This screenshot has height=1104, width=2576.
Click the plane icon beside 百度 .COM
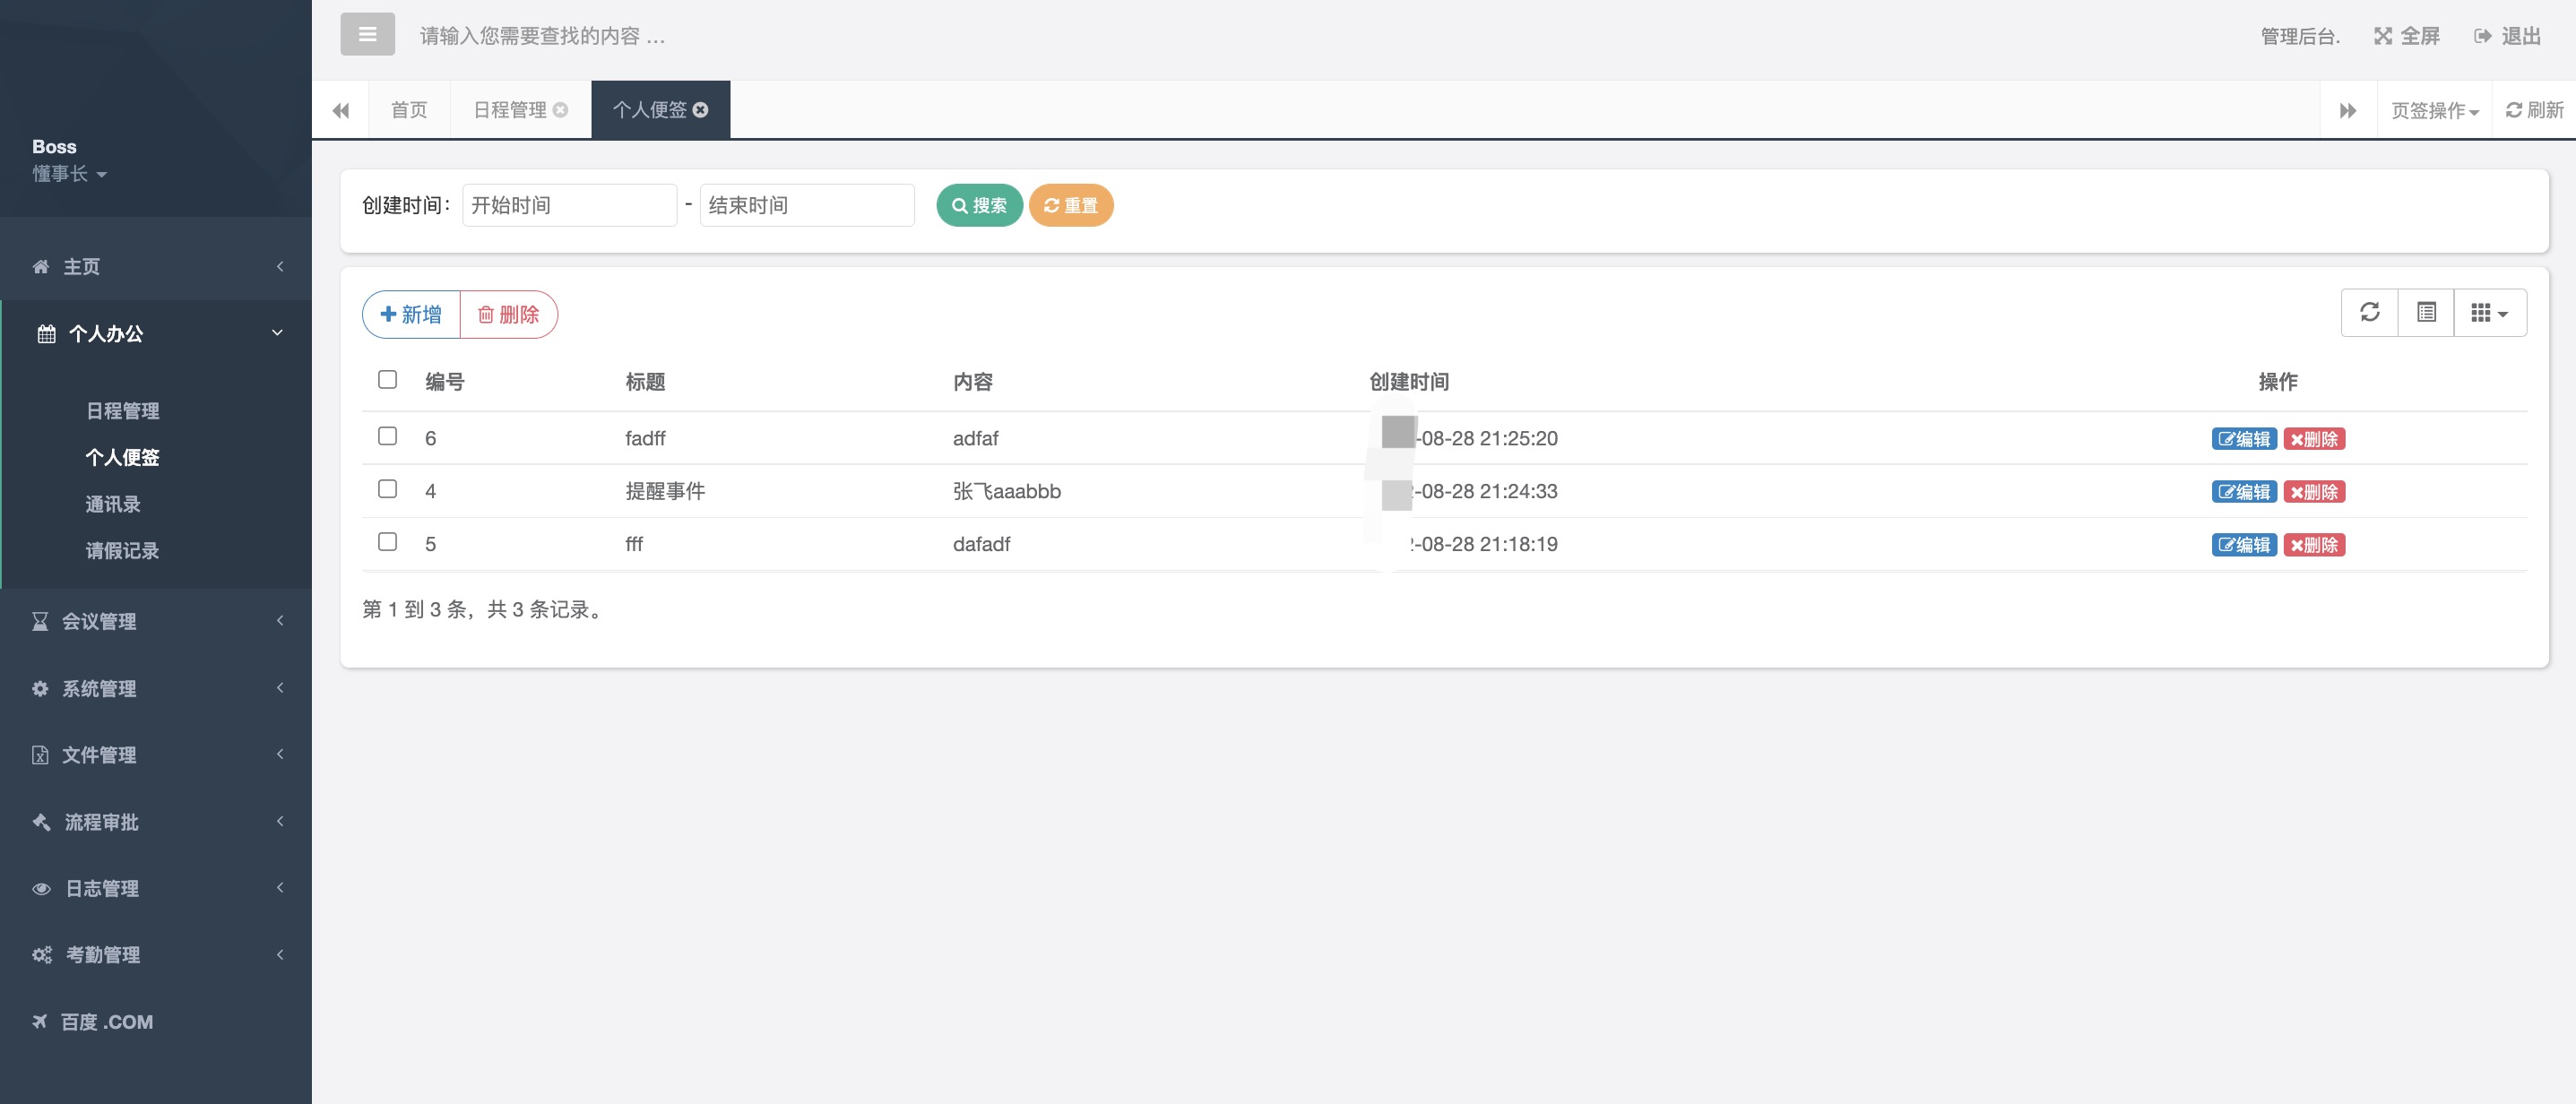[x=40, y=1021]
